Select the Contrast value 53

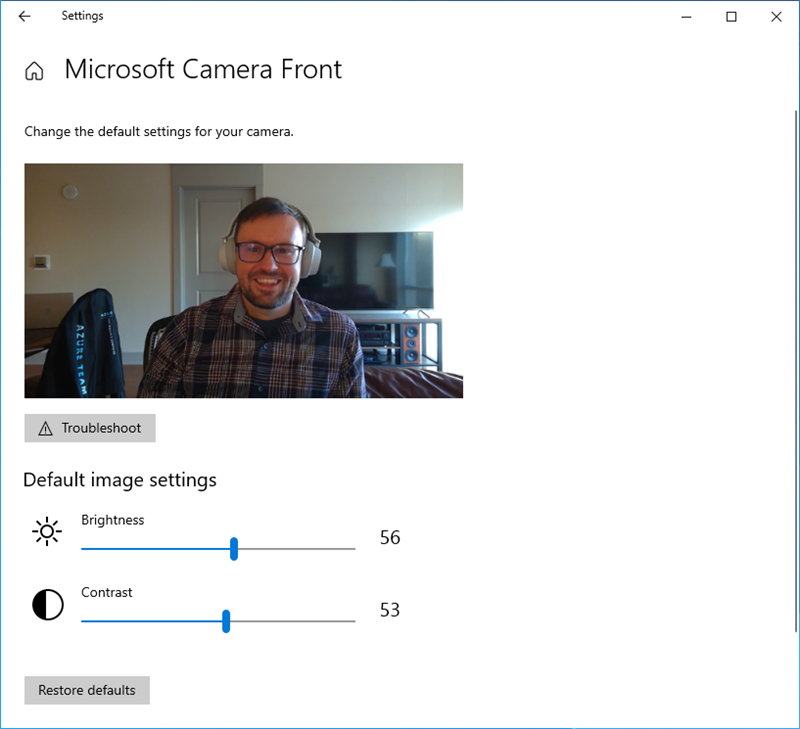pos(389,610)
